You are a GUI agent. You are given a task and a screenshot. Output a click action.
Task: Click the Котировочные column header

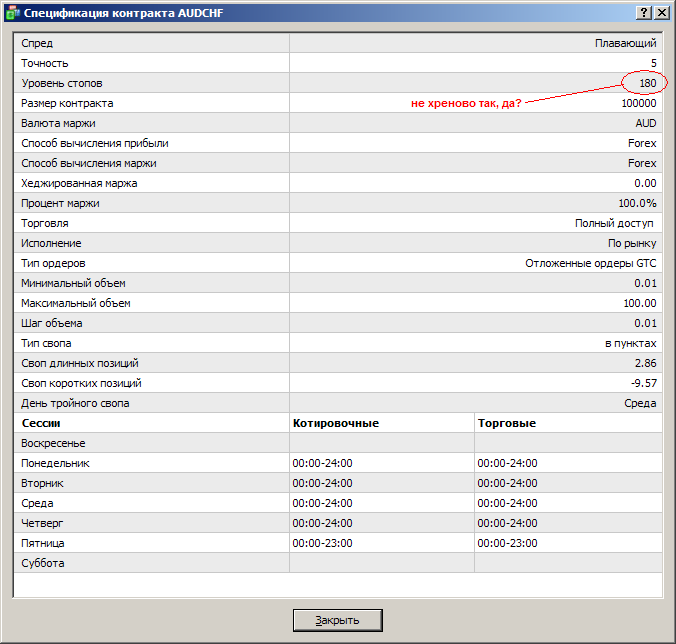[x=382, y=423]
